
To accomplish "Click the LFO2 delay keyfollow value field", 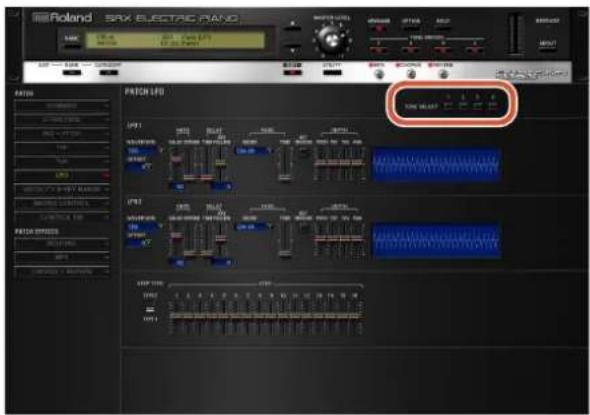I will coord(221,263).
